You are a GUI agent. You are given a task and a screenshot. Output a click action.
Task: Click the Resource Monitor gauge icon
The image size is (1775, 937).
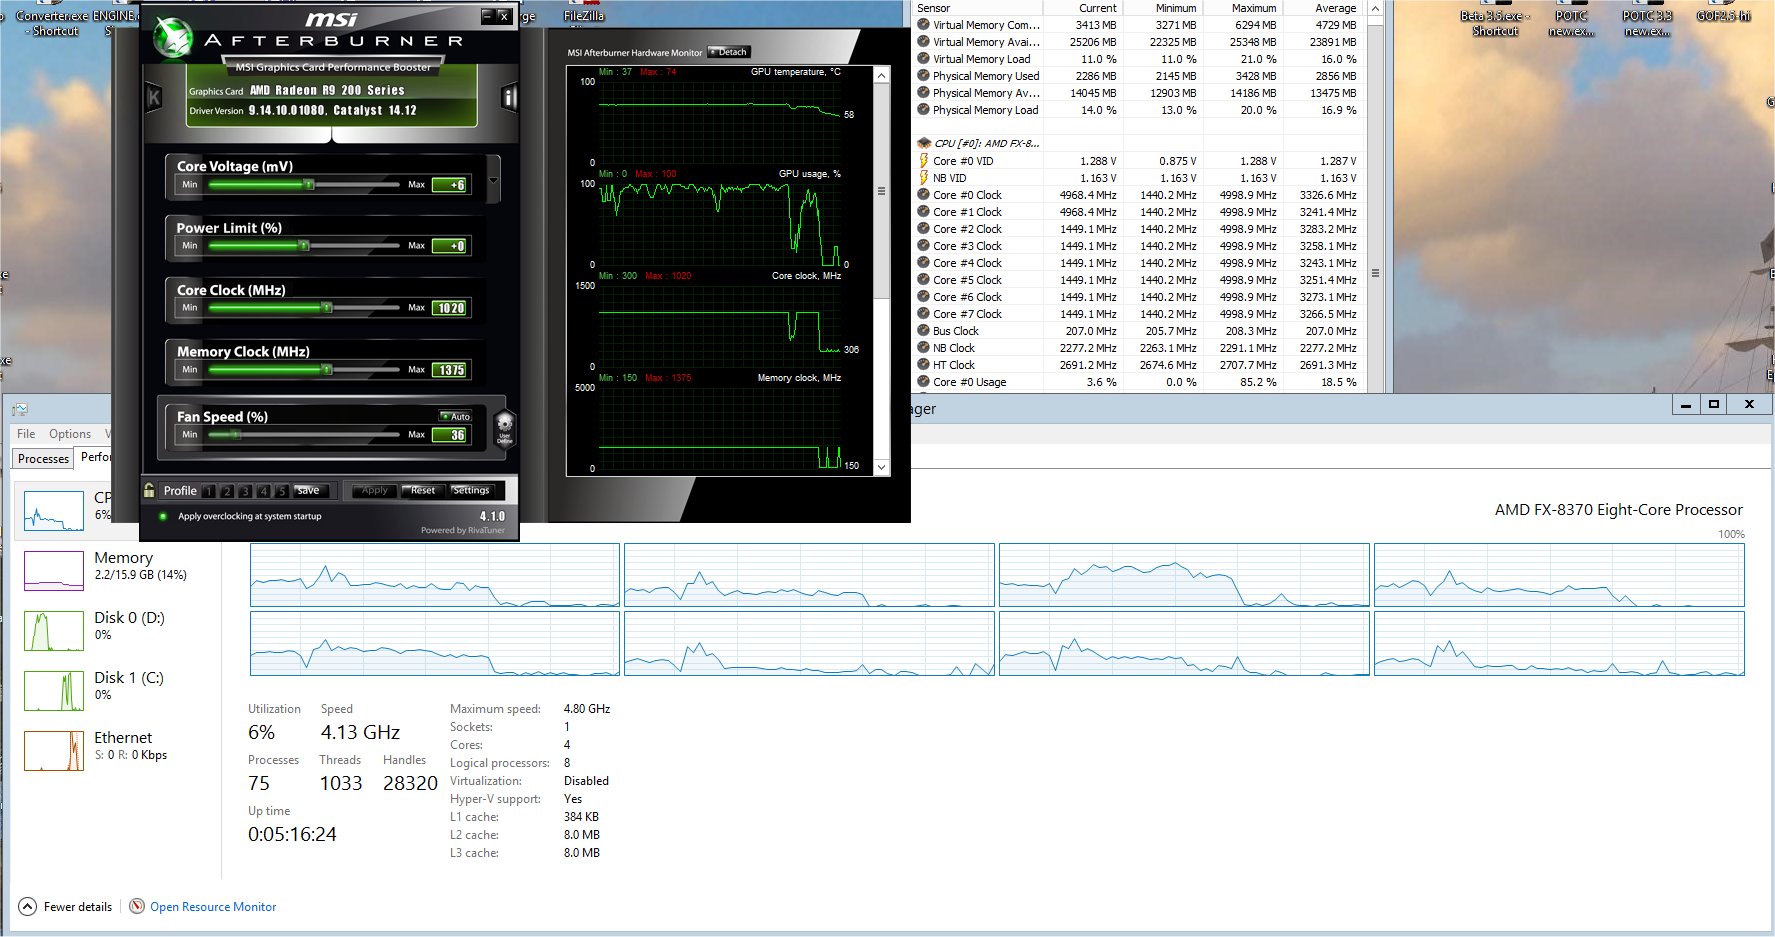pos(137,906)
